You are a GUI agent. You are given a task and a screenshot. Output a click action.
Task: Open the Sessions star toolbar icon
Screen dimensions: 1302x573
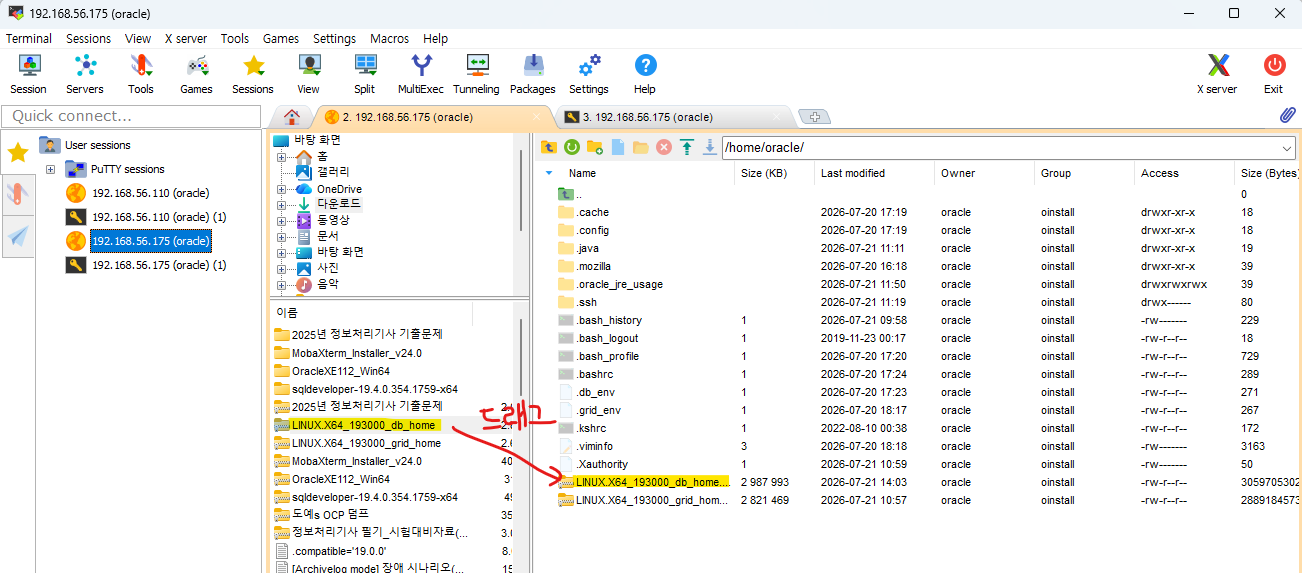click(253, 74)
